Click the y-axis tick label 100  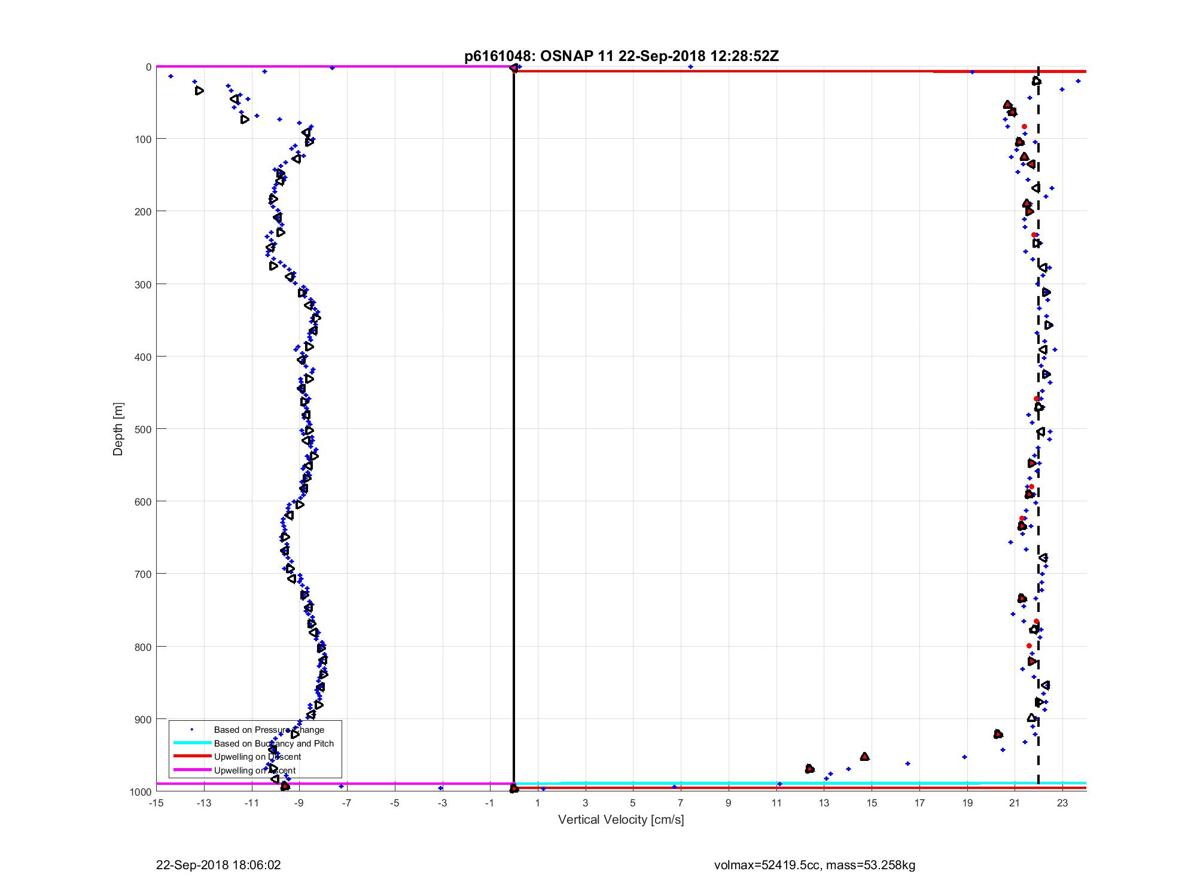[x=143, y=139]
